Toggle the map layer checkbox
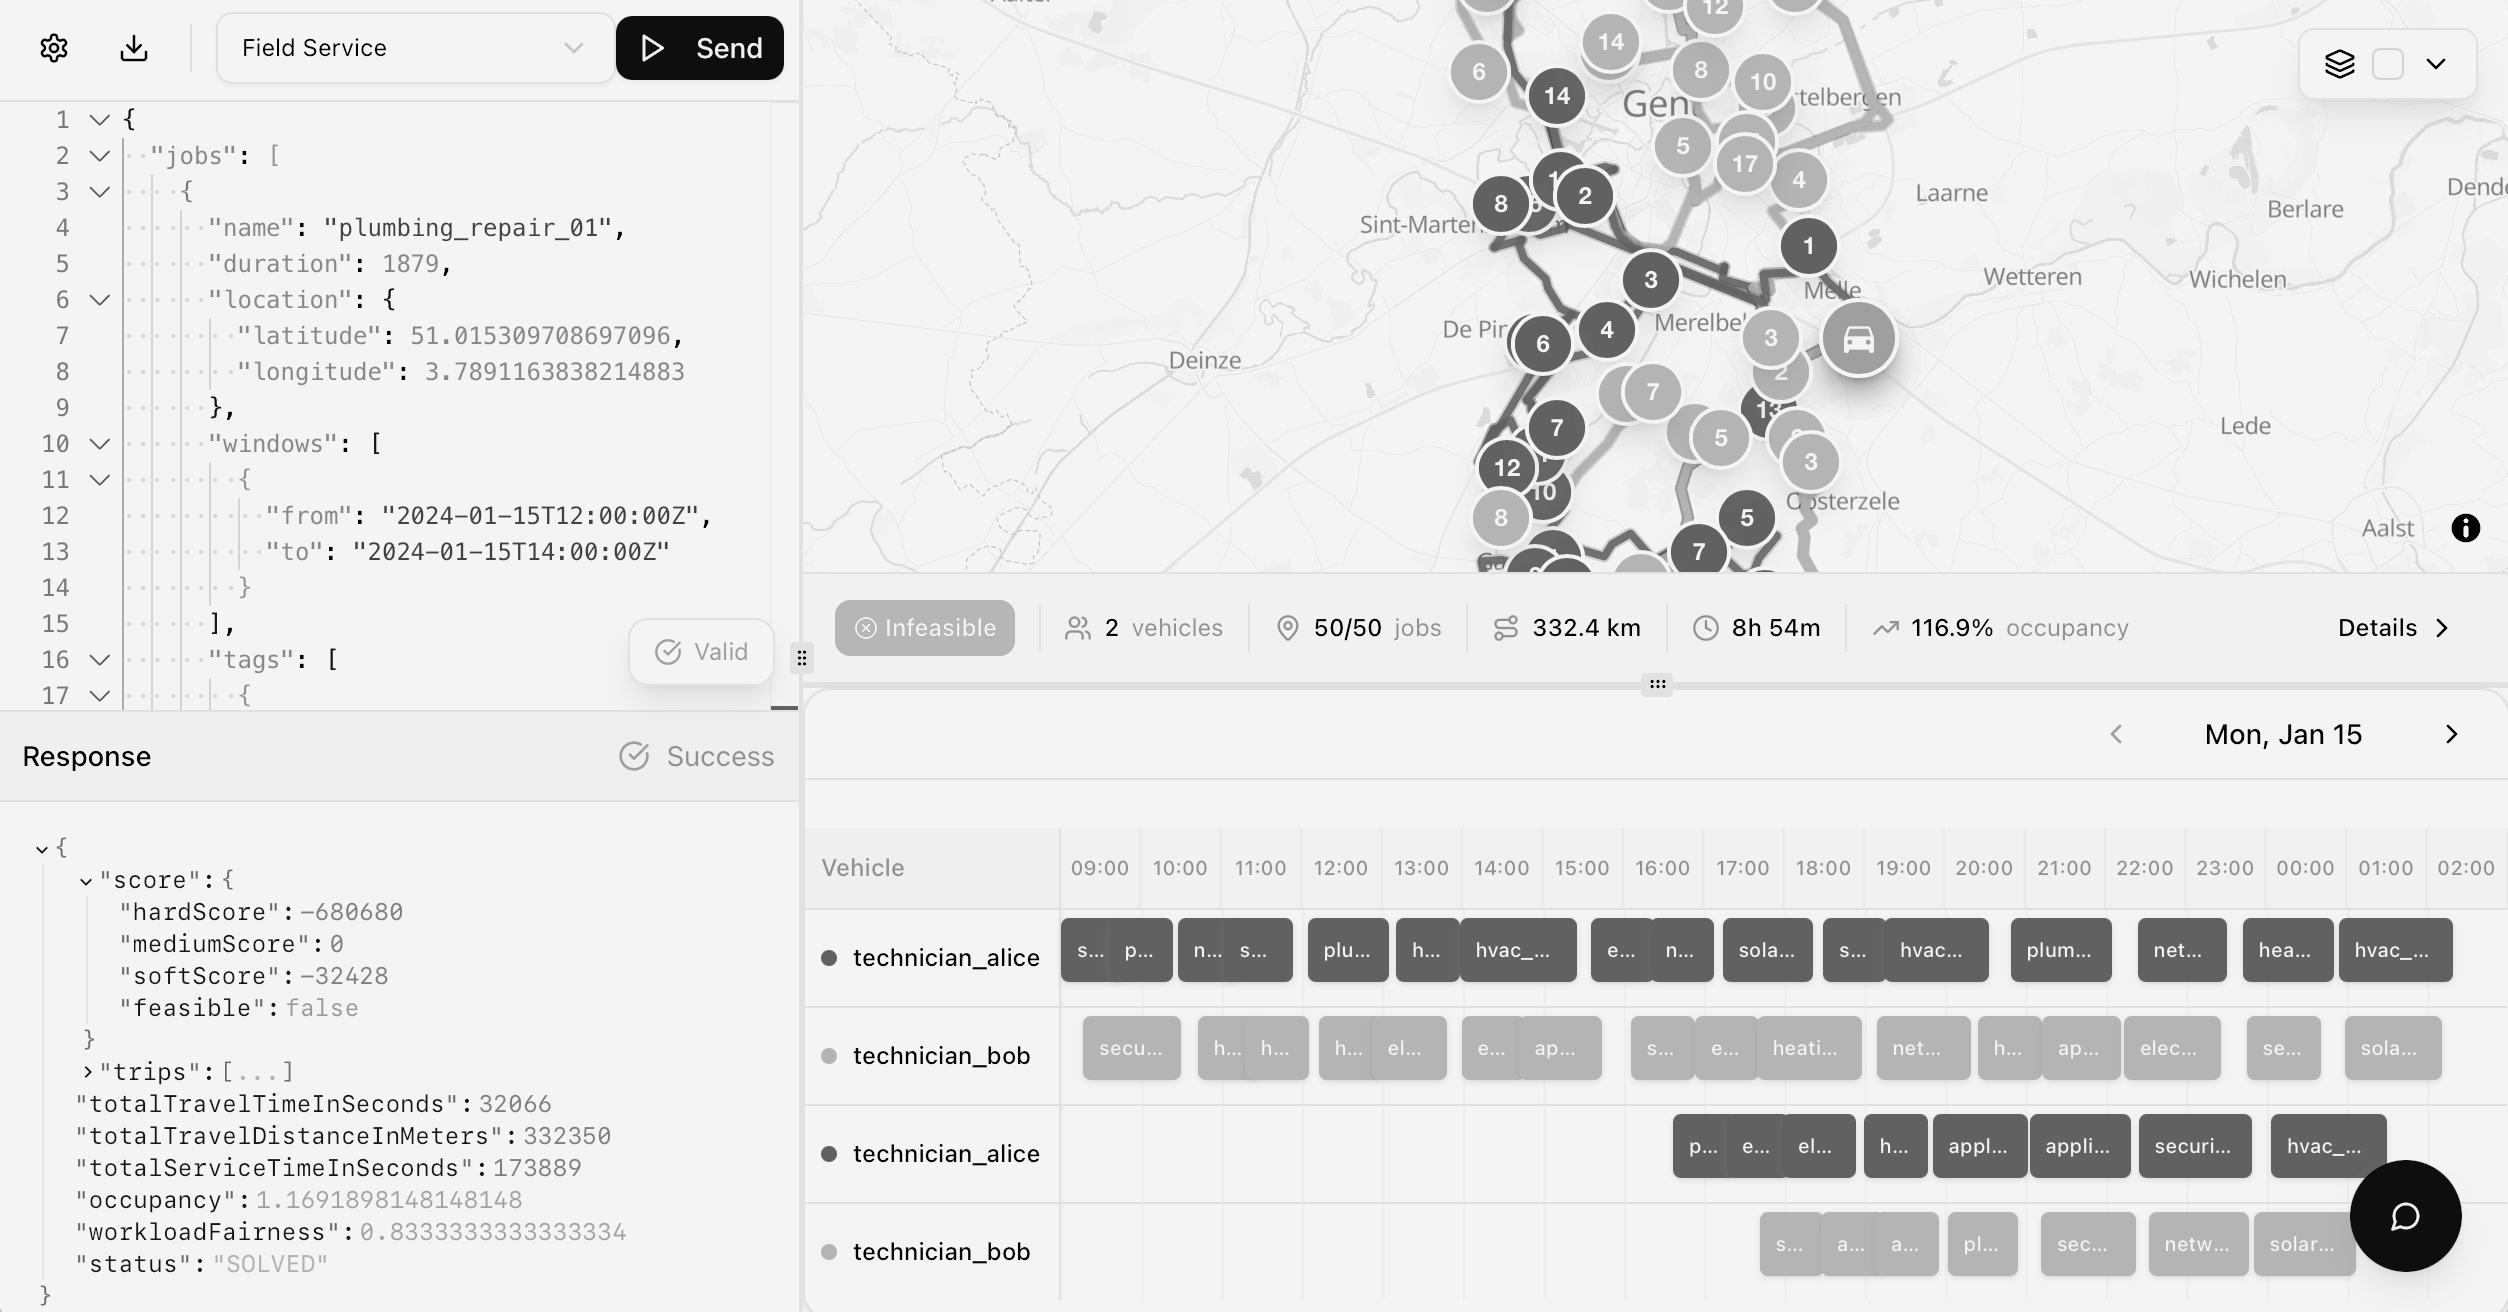The image size is (2508, 1312). (x=2388, y=64)
